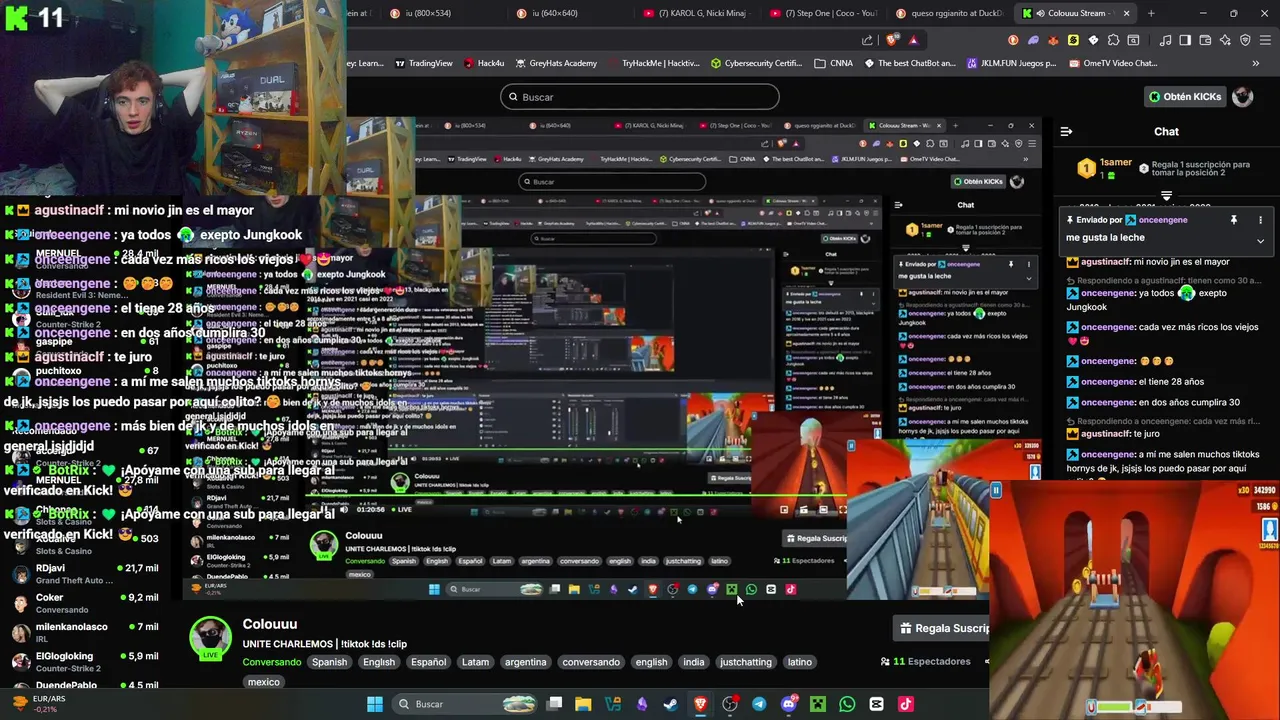Screen dimensions: 1280x720
Task: Mute the Colouuu Stream tab via speaker icon
Action: pos(1041,13)
